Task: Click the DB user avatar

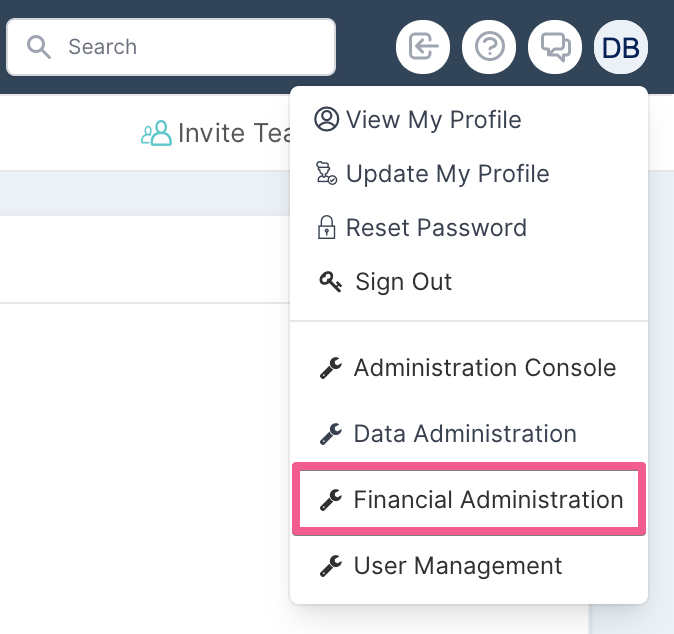Action: [621, 47]
